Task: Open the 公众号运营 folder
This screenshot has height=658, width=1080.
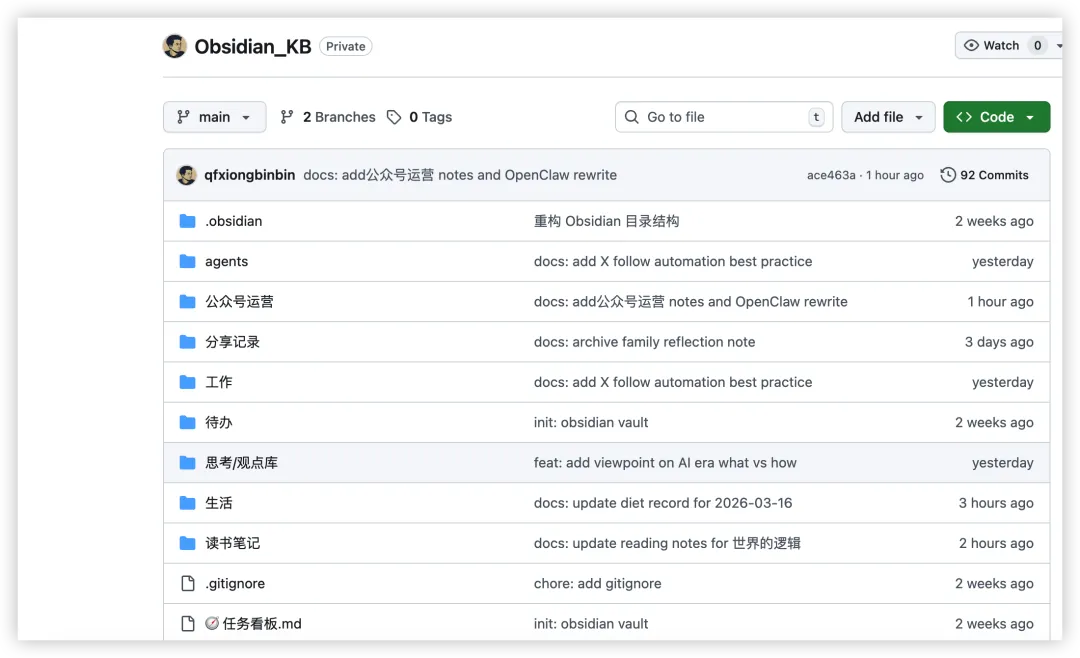Action: tap(239, 302)
